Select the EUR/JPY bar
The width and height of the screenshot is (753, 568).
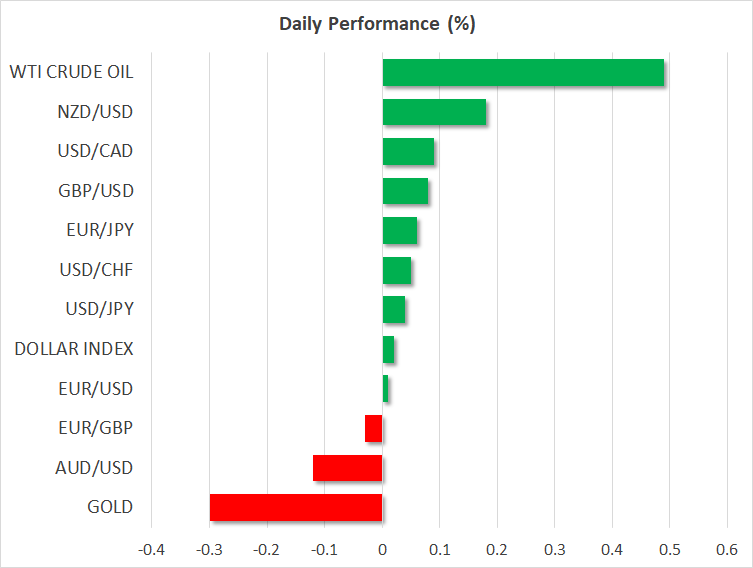pyautogui.click(x=400, y=231)
